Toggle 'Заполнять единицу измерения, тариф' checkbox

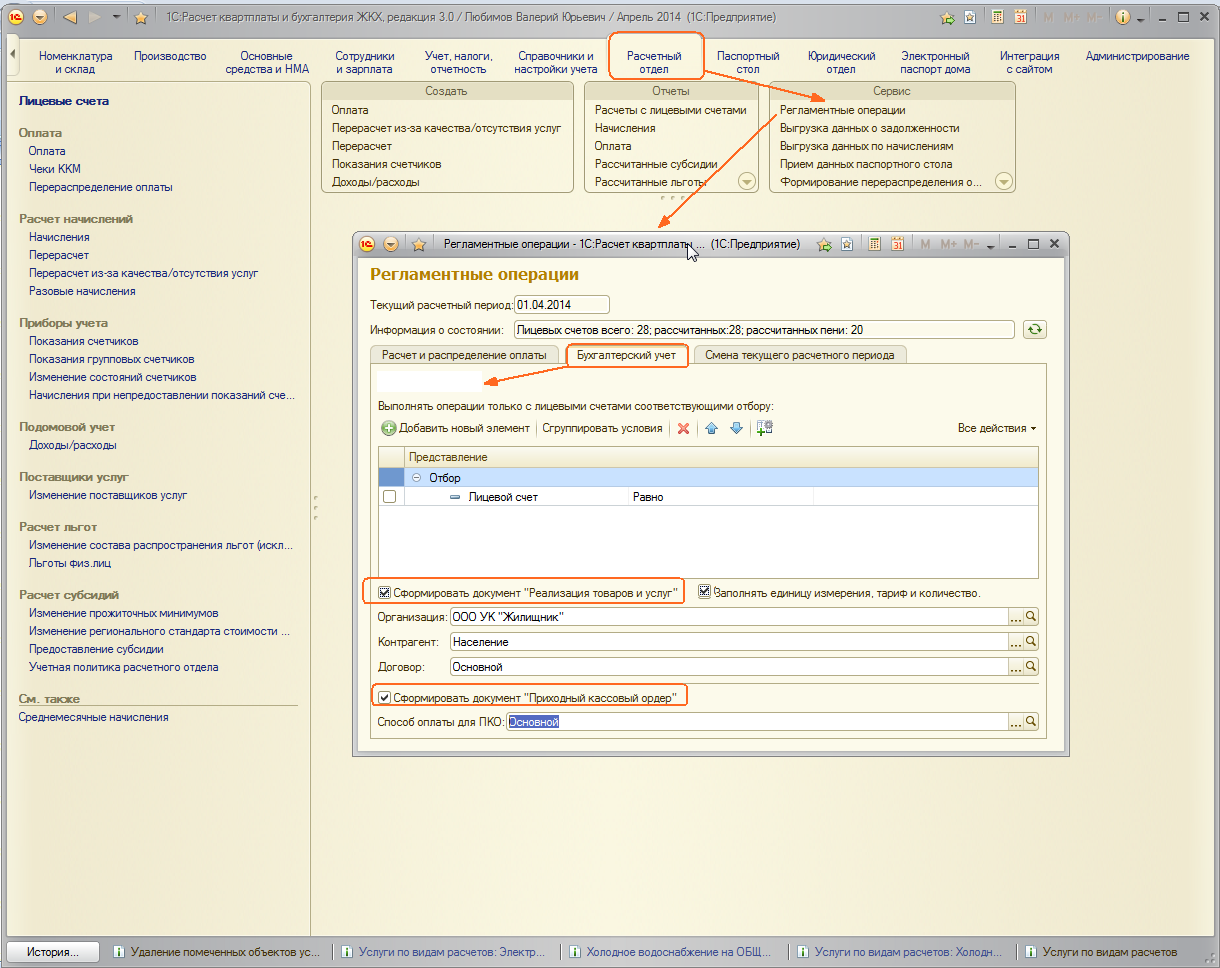pos(705,592)
